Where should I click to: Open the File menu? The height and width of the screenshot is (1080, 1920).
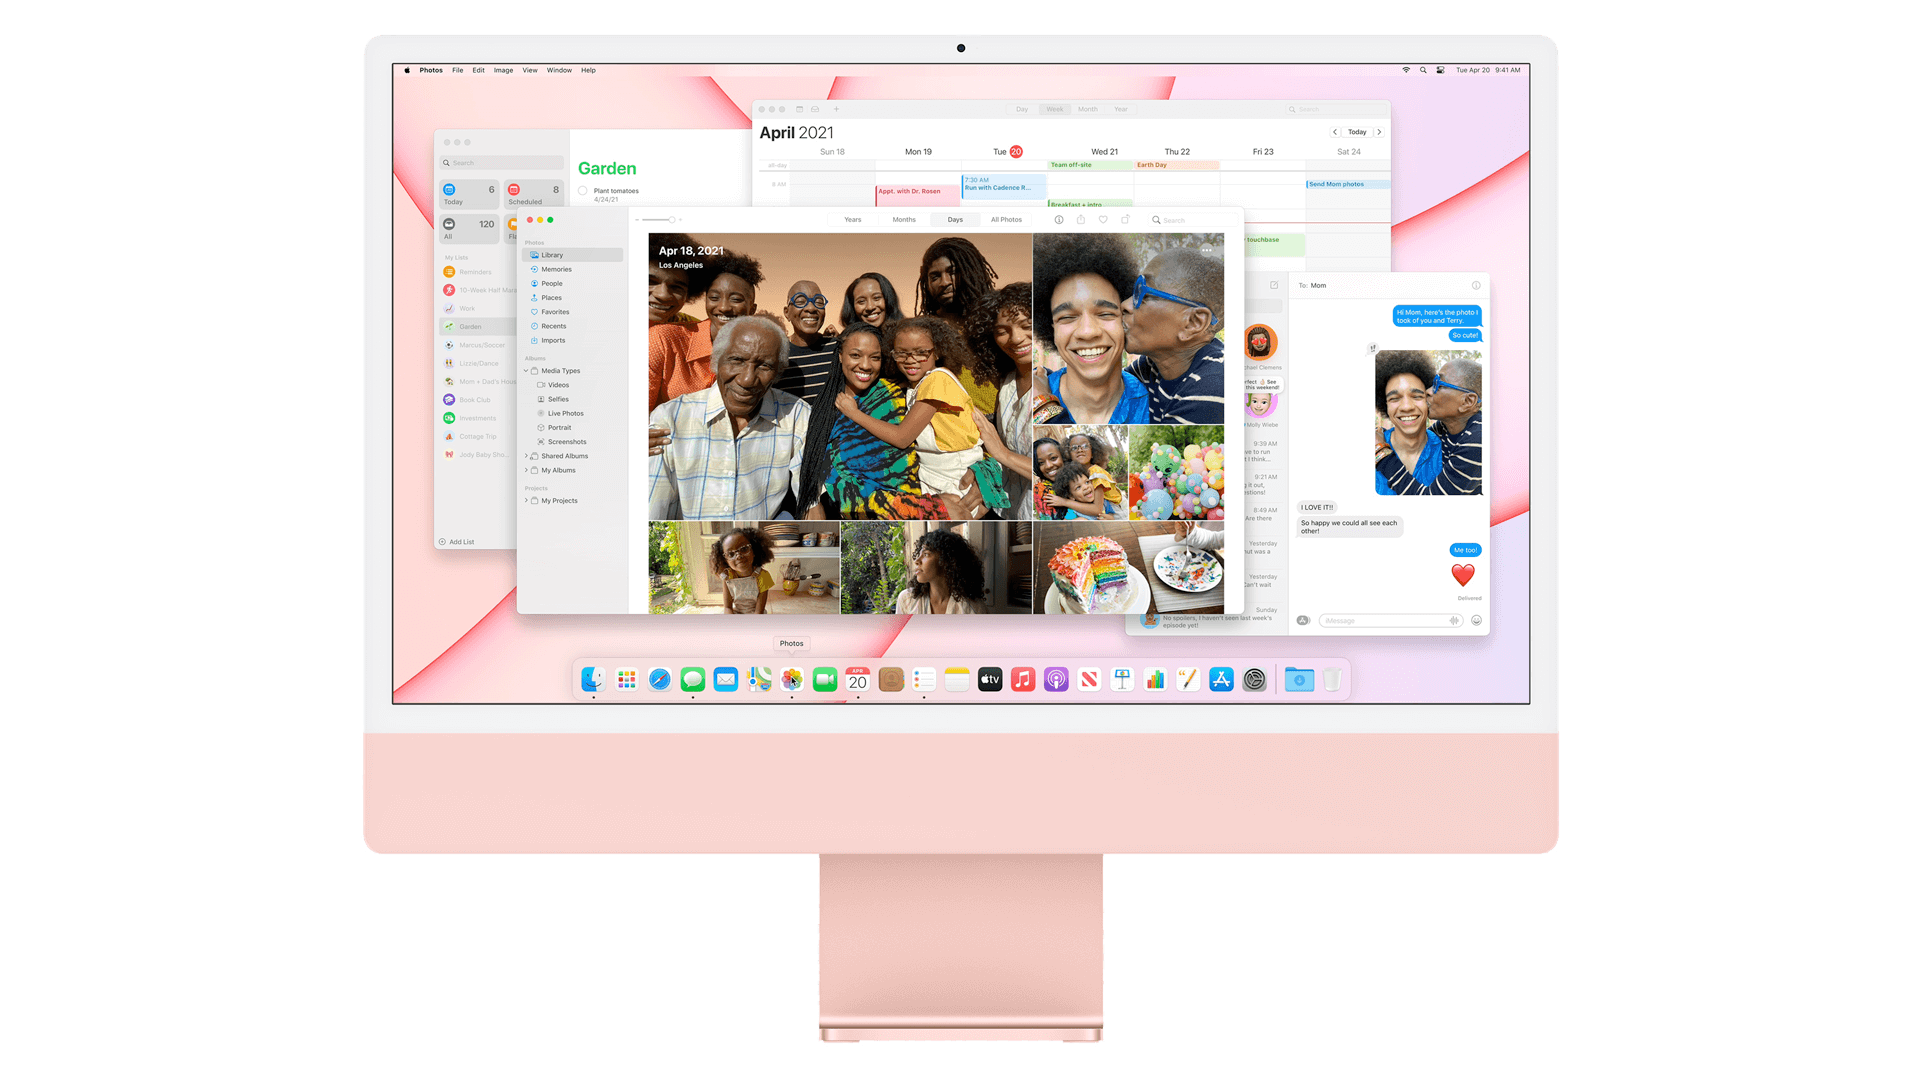(x=457, y=70)
